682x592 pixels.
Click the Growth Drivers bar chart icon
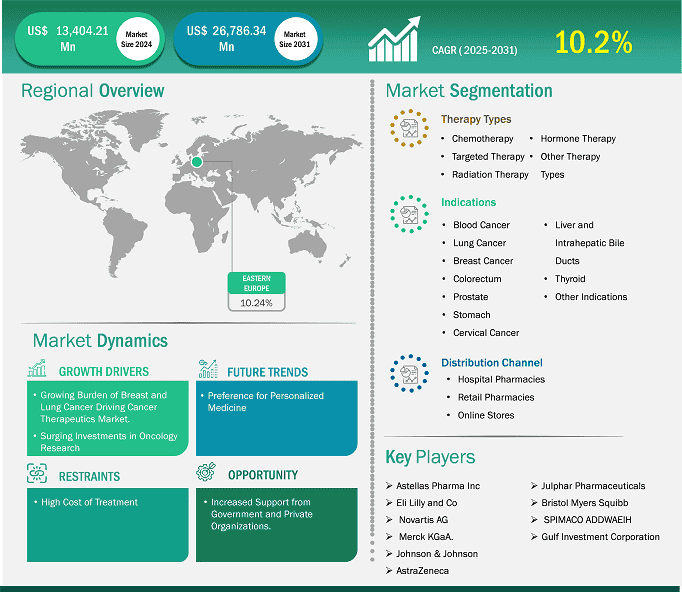37,368
